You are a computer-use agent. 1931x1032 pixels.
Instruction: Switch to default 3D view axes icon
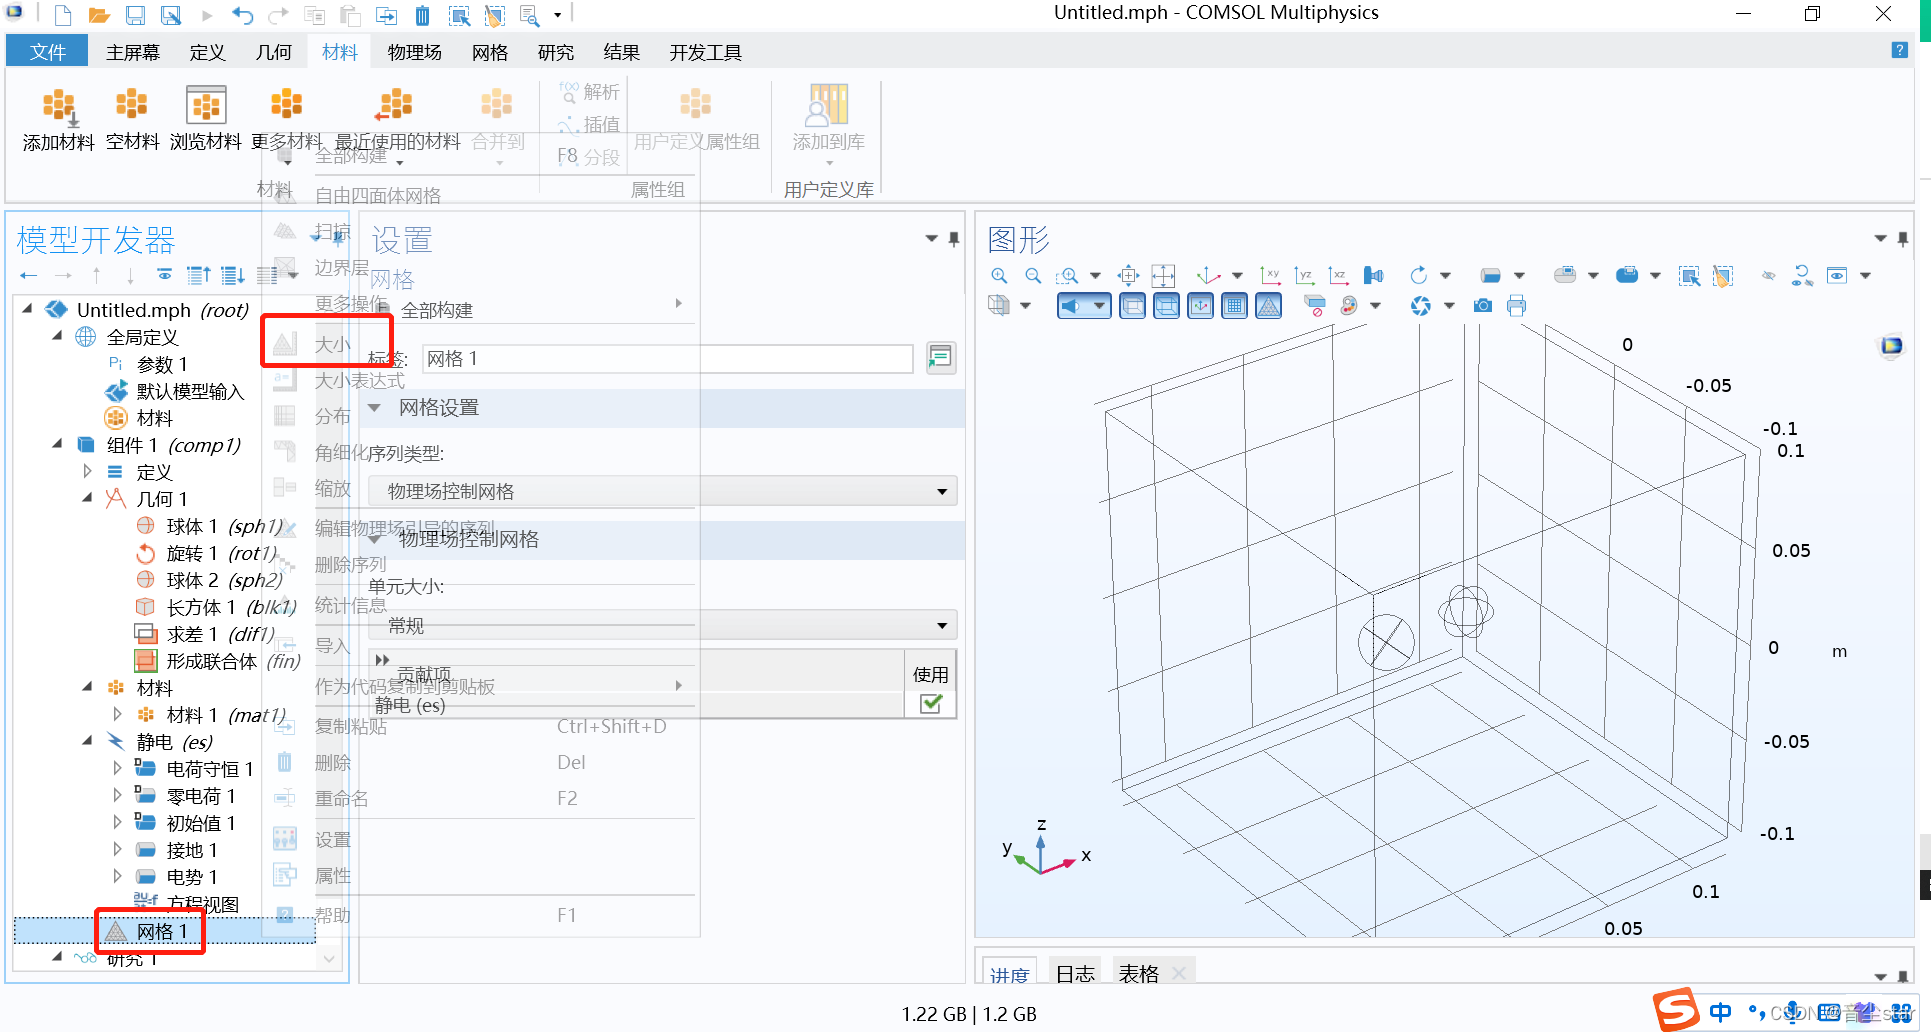click(1208, 275)
